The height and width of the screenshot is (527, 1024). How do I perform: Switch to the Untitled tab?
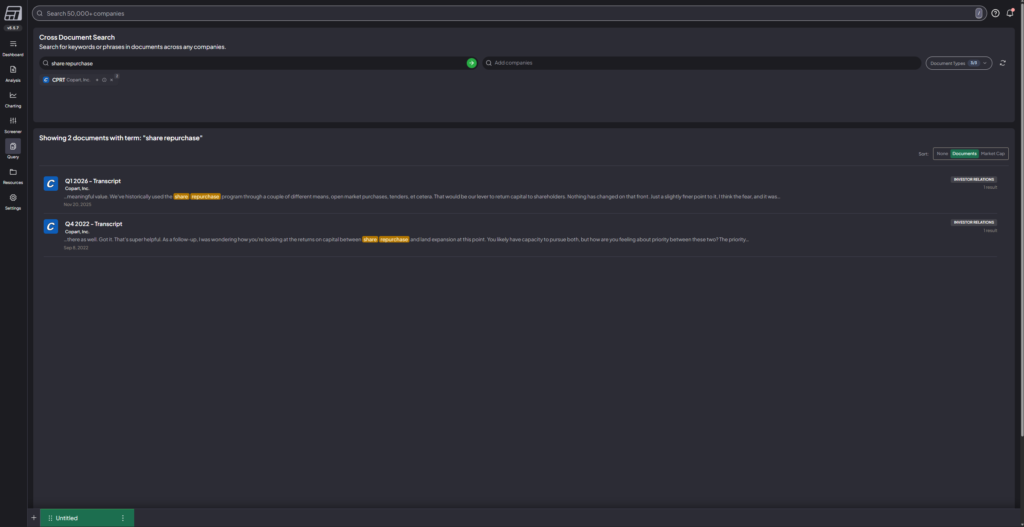click(x=87, y=518)
